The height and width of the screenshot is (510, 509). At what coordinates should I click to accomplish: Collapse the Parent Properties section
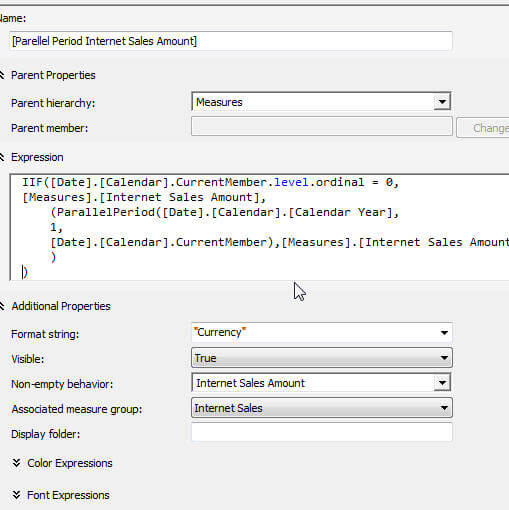pos(2,75)
